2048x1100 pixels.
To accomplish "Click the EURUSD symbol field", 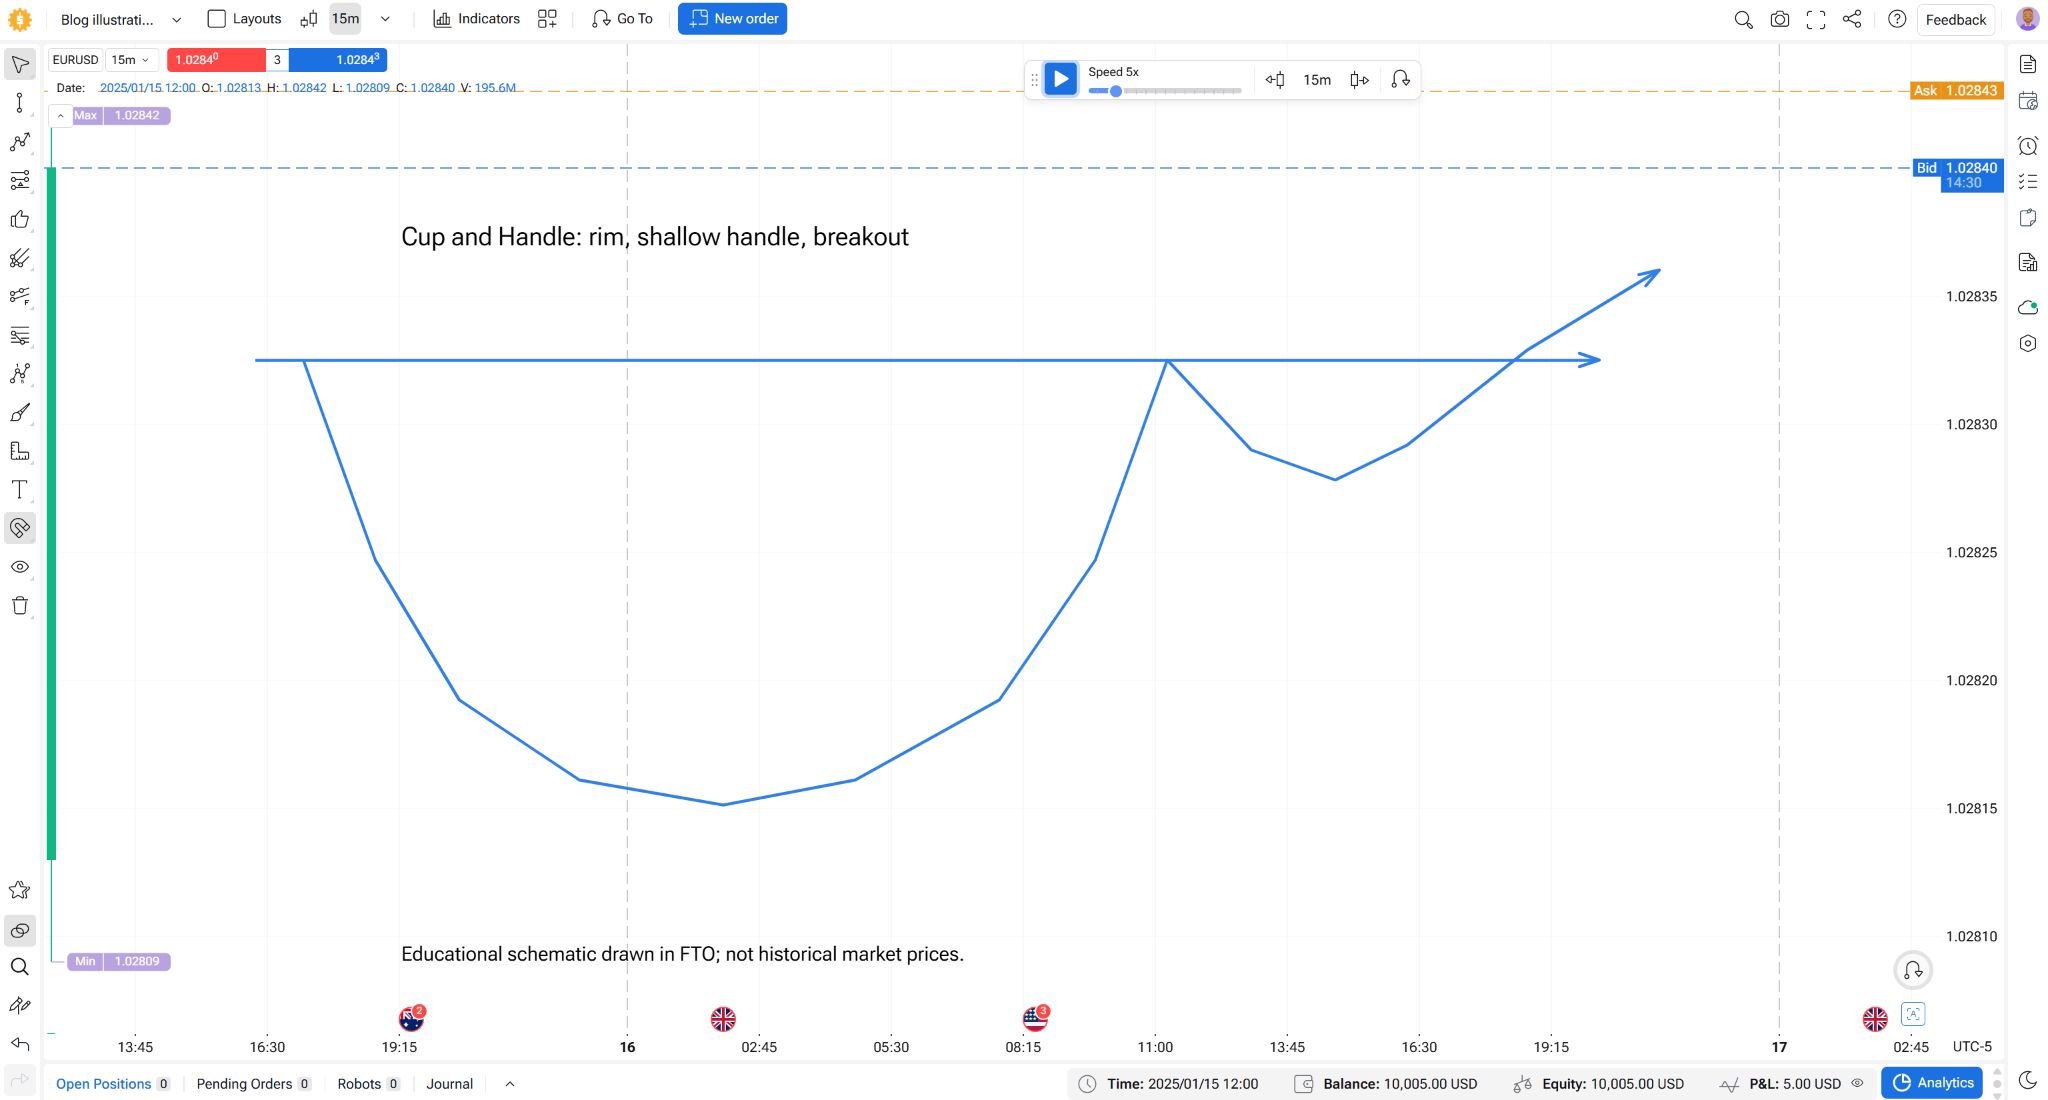I will (x=76, y=60).
